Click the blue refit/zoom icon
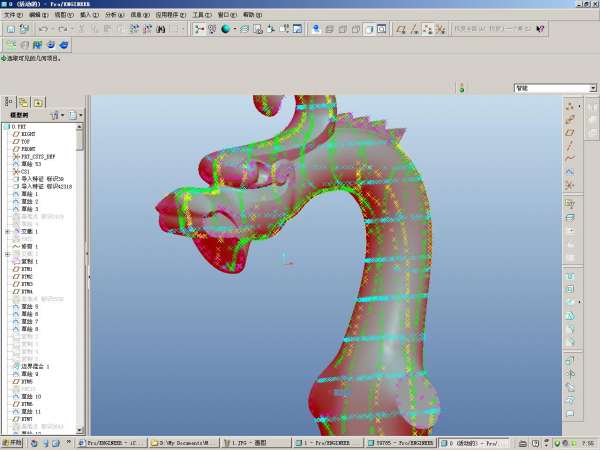The height and width of the screenshot is (450, 600). coord(316,29)
